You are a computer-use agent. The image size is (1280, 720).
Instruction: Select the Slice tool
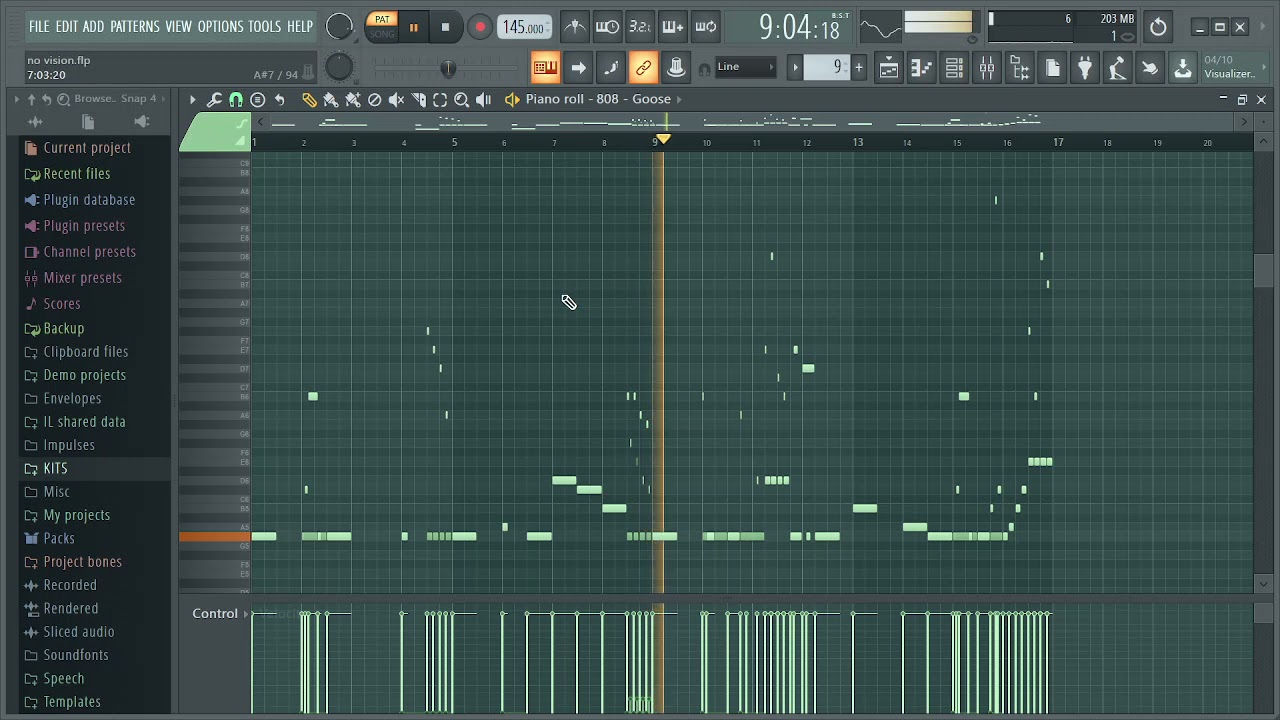click(419, 99)
